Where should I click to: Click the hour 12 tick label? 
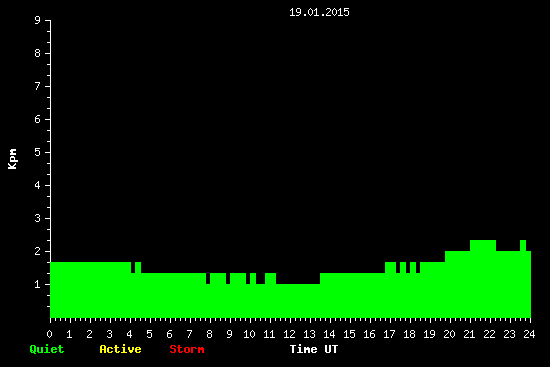(289, 334)
